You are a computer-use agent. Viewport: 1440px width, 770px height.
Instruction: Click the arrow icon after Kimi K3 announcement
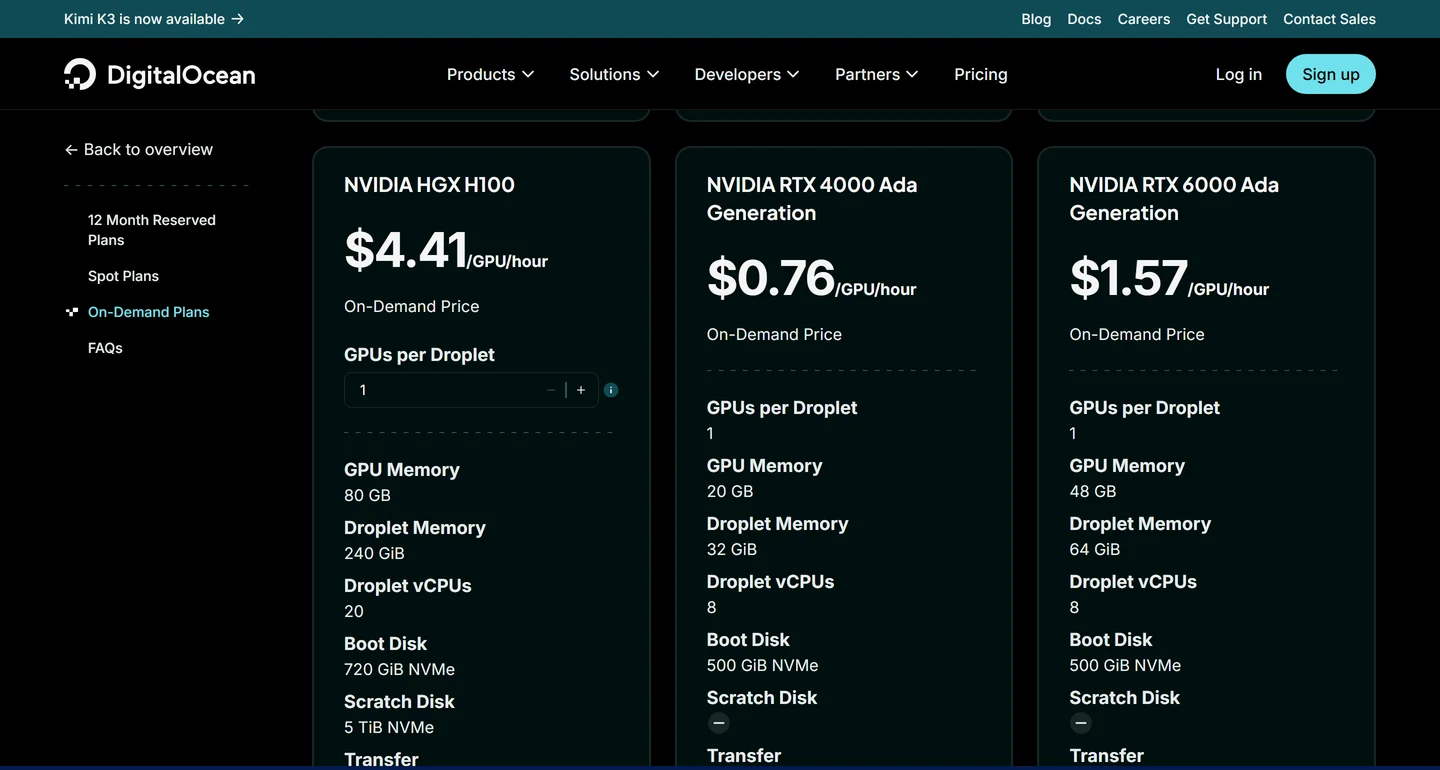coord(237,19)
